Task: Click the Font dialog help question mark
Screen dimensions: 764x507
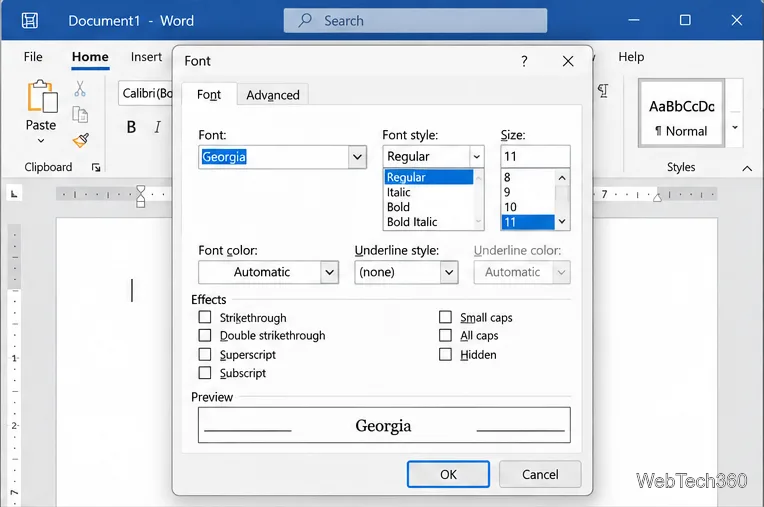Action: [x=524, y=61]
